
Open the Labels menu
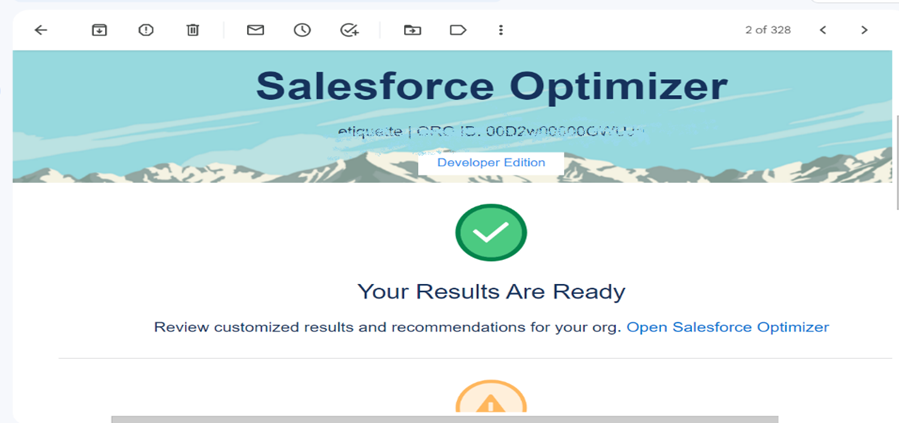(458, 30)
